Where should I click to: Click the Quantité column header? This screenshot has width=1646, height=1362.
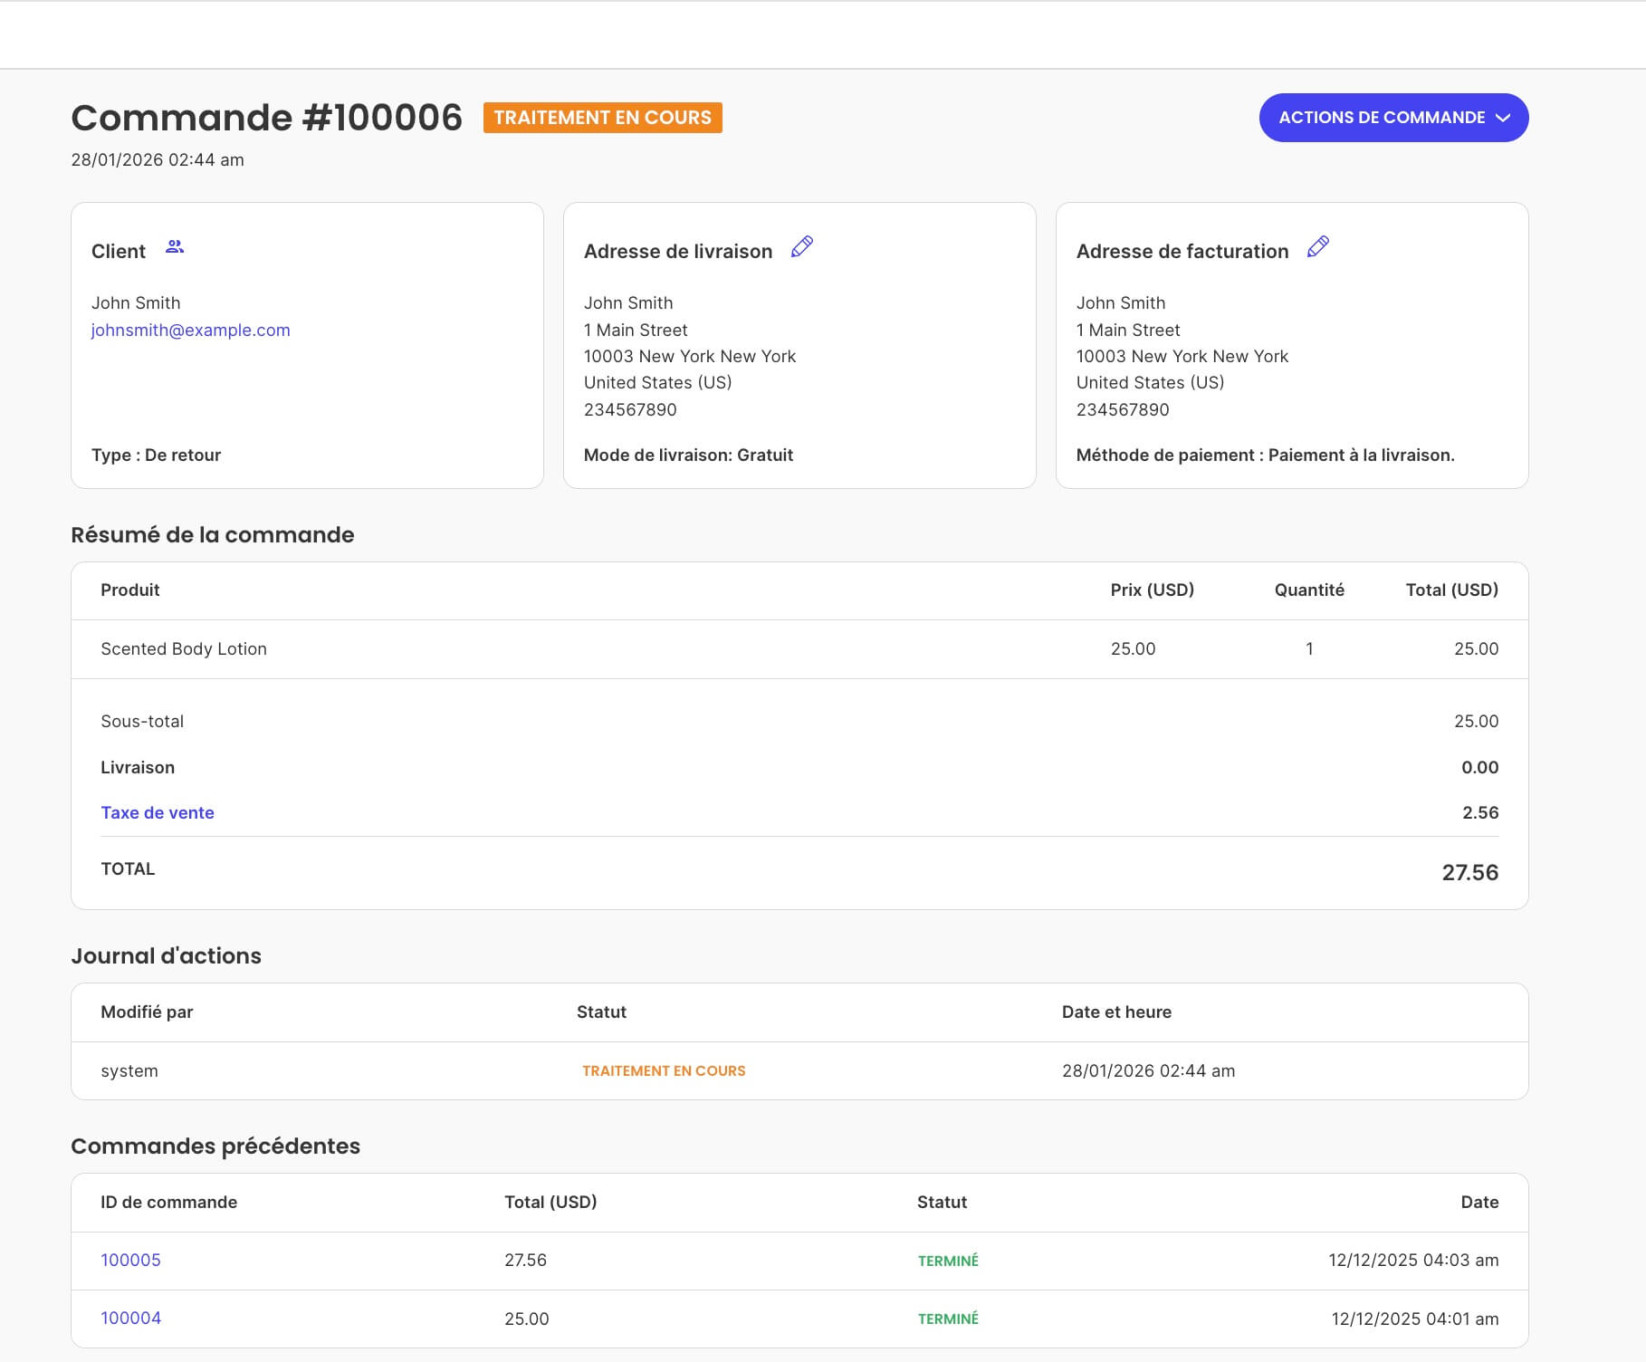click(x=1309, y=590)
